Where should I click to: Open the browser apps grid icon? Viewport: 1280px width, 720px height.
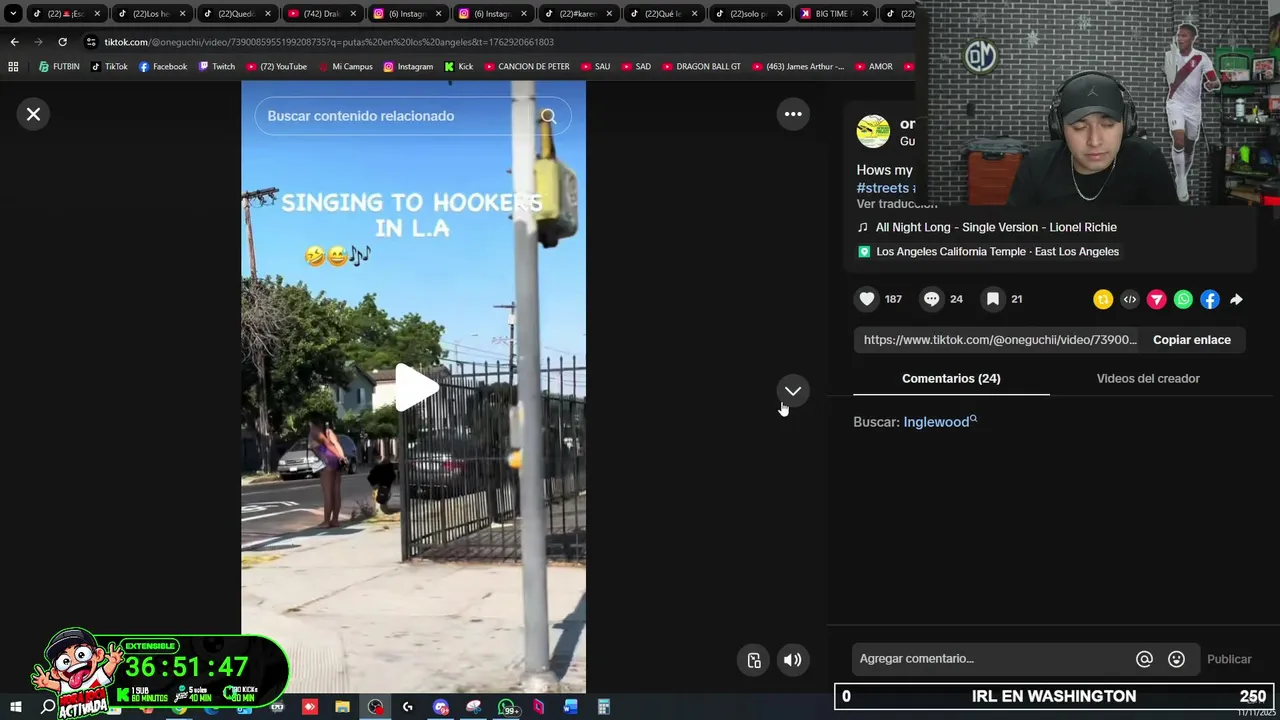[x=13, y=67]
